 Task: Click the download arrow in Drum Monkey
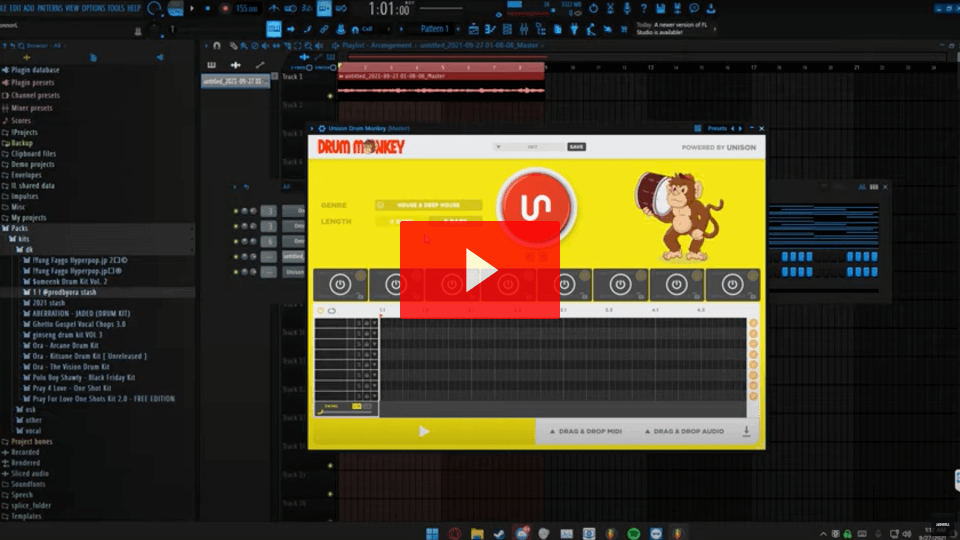pos(746,431)
